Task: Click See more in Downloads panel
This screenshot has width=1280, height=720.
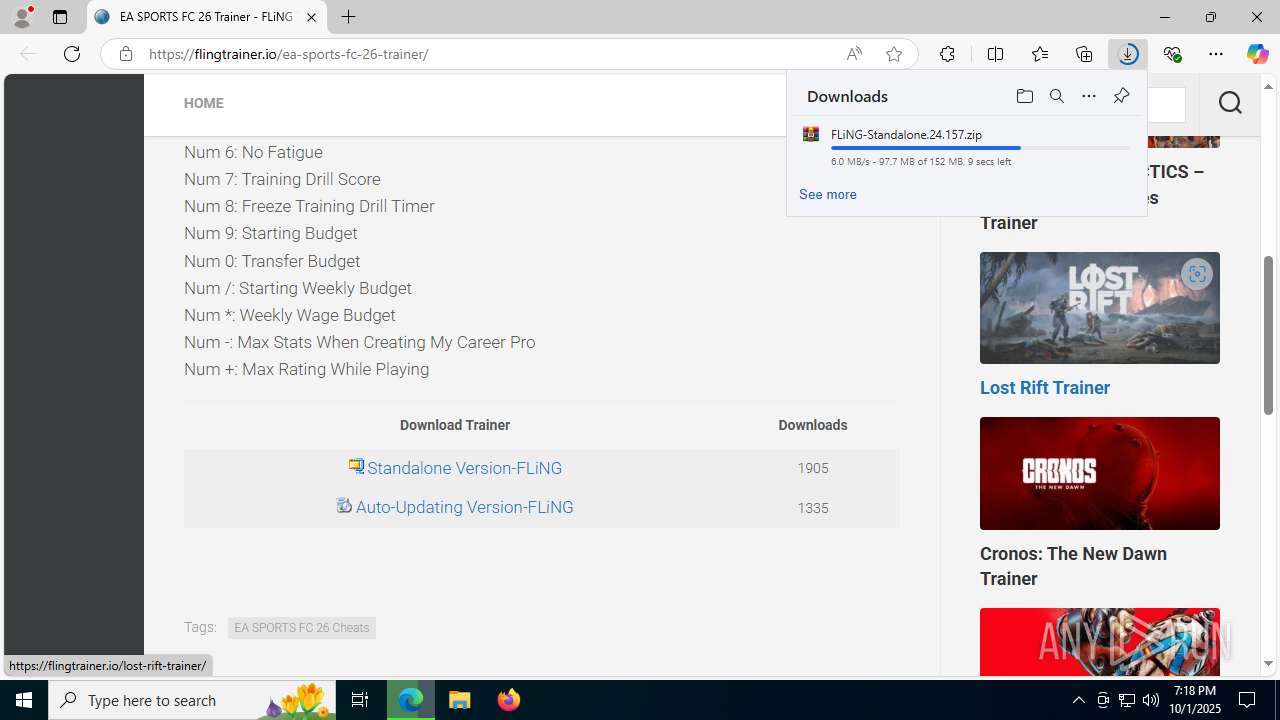Action: click(x=827, y=194)
